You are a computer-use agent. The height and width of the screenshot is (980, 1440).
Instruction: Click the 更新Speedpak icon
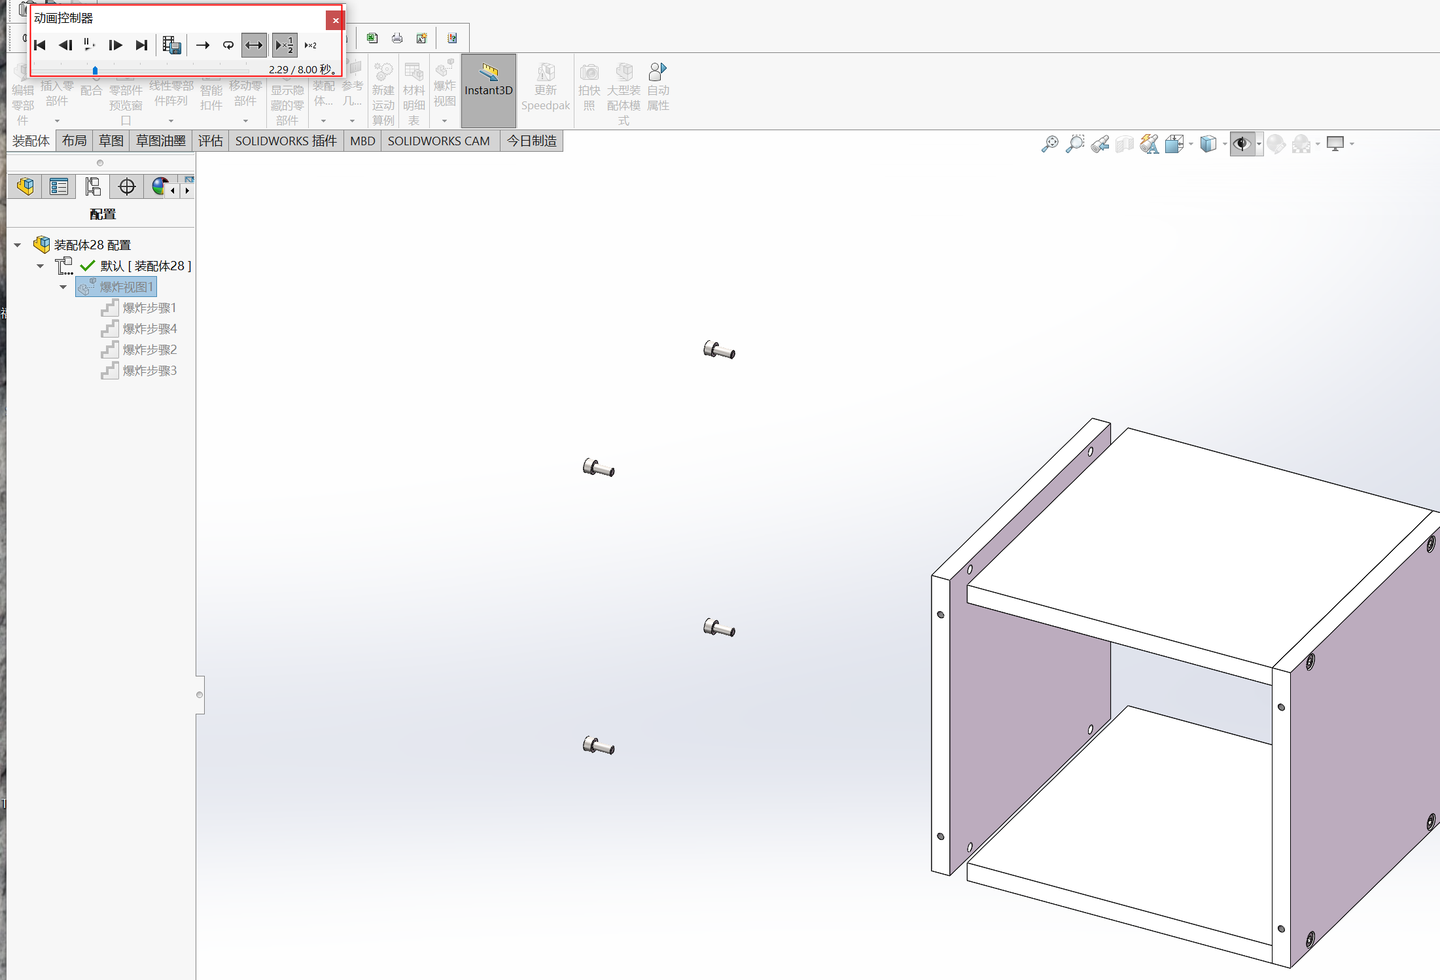pos(545,90)
